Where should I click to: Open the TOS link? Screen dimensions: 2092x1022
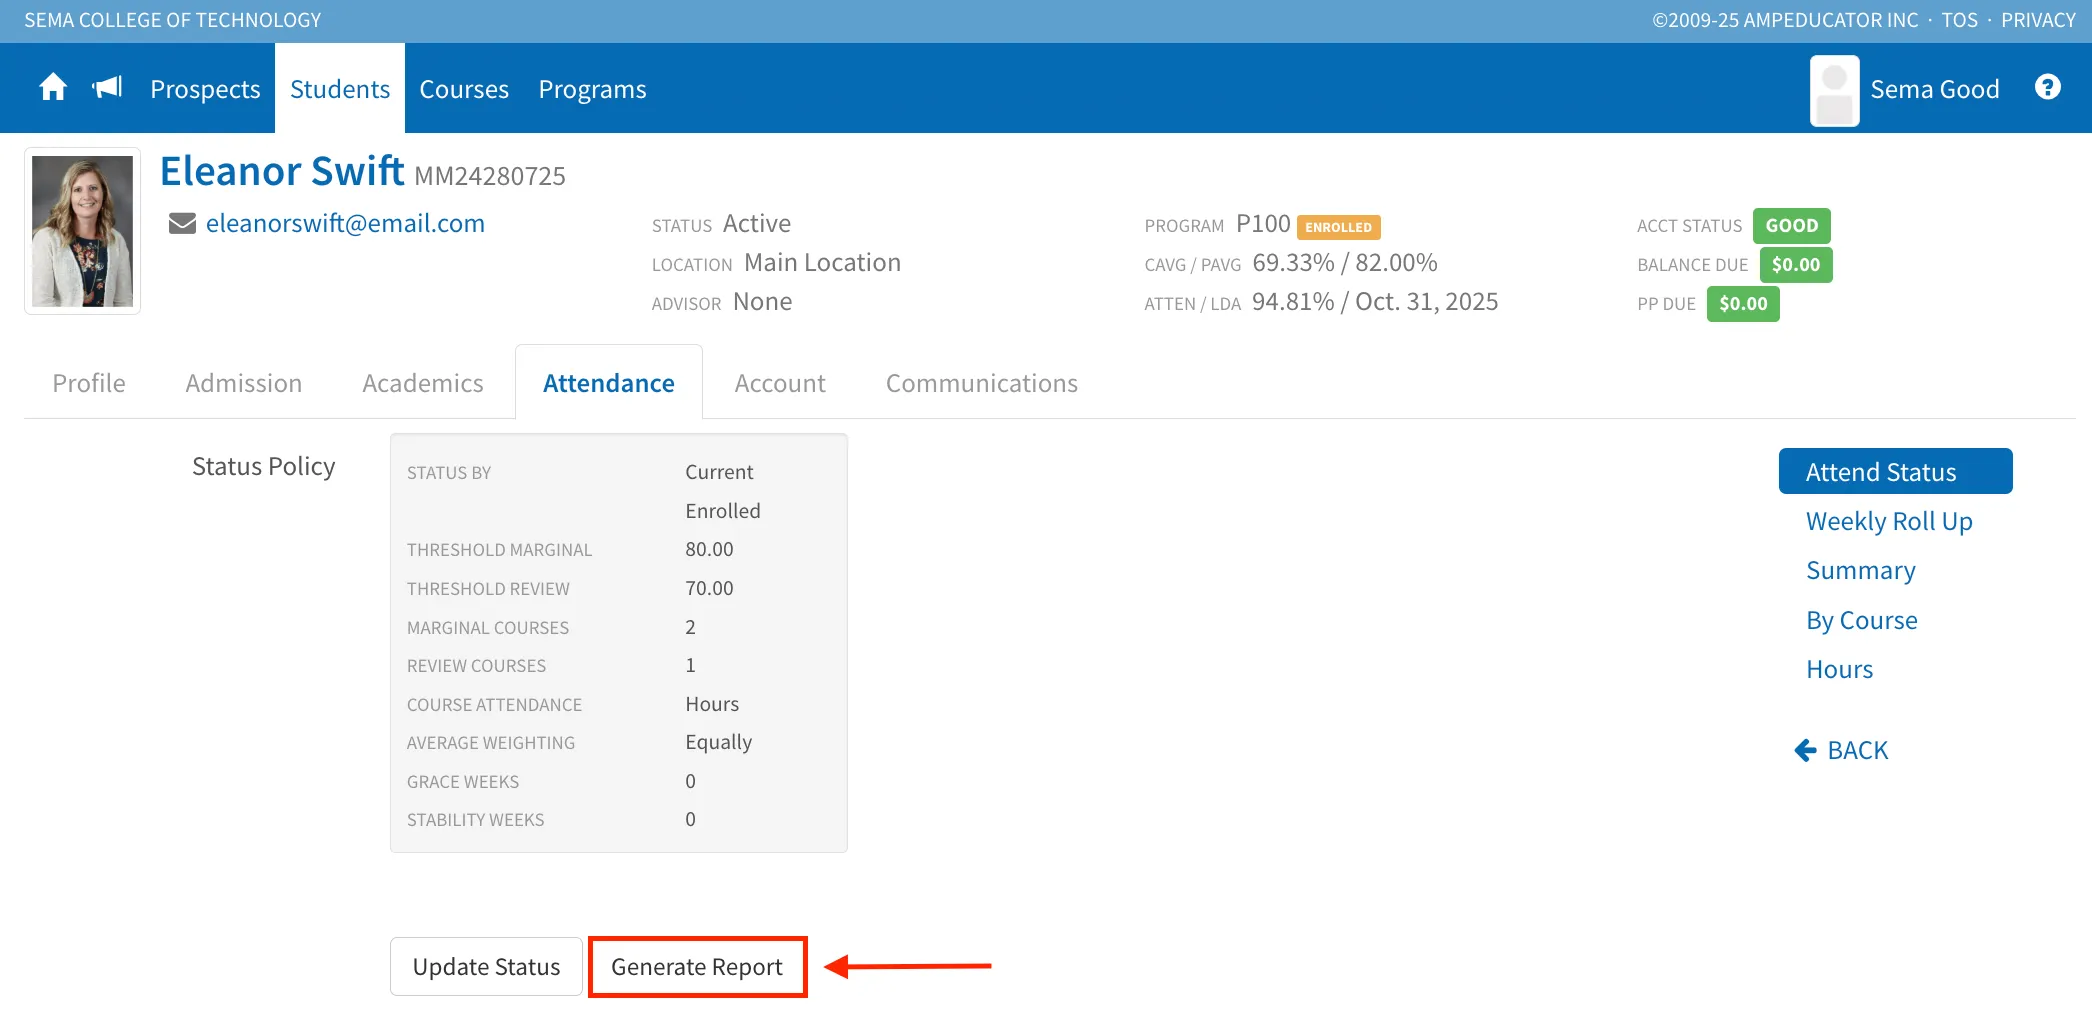[x=1959, y=20]
